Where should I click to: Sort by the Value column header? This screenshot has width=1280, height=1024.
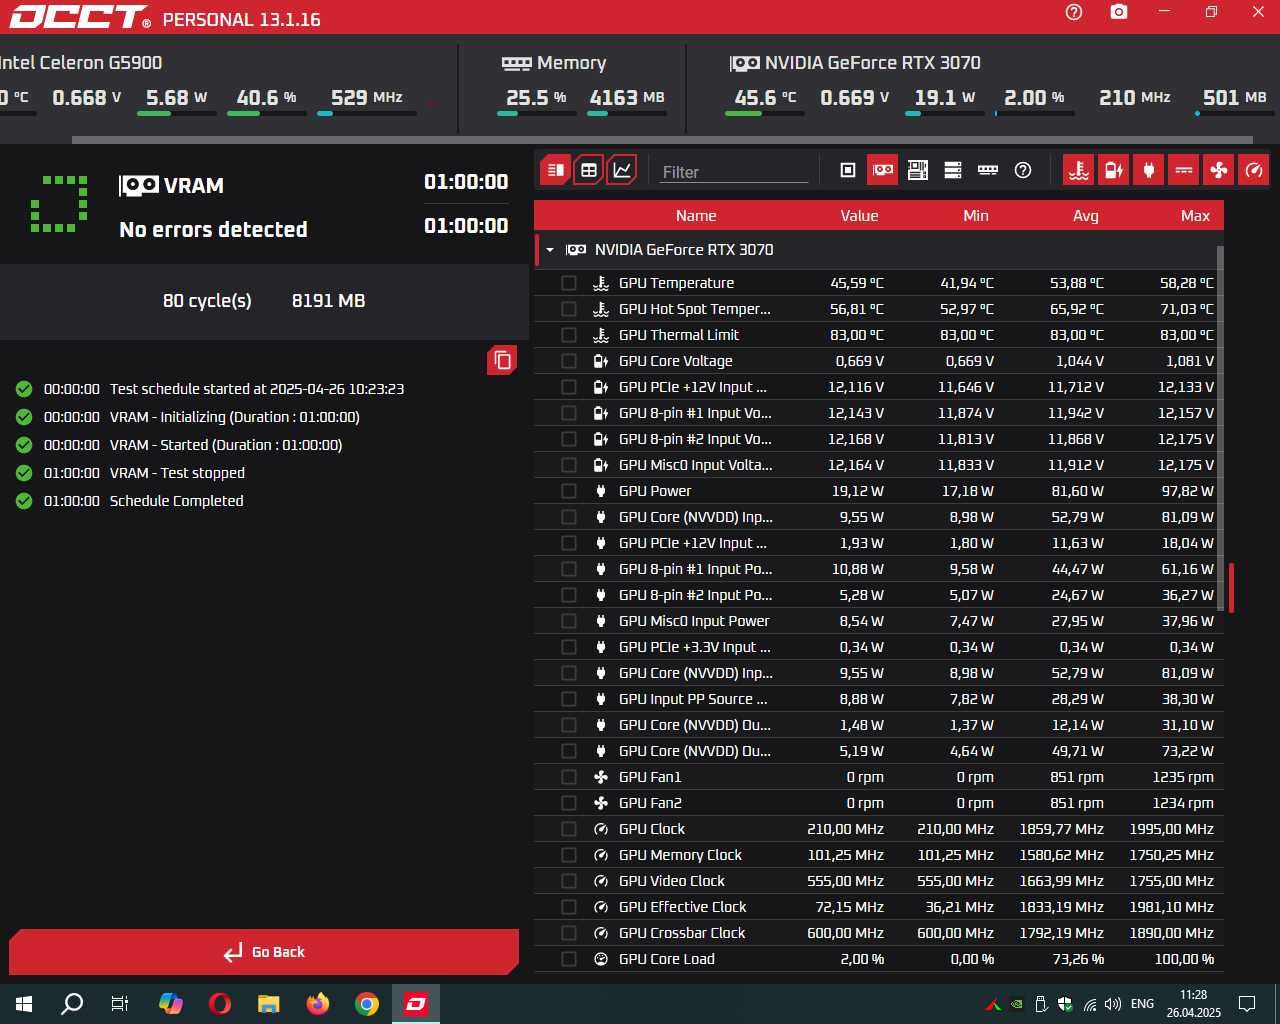point(859,216)
